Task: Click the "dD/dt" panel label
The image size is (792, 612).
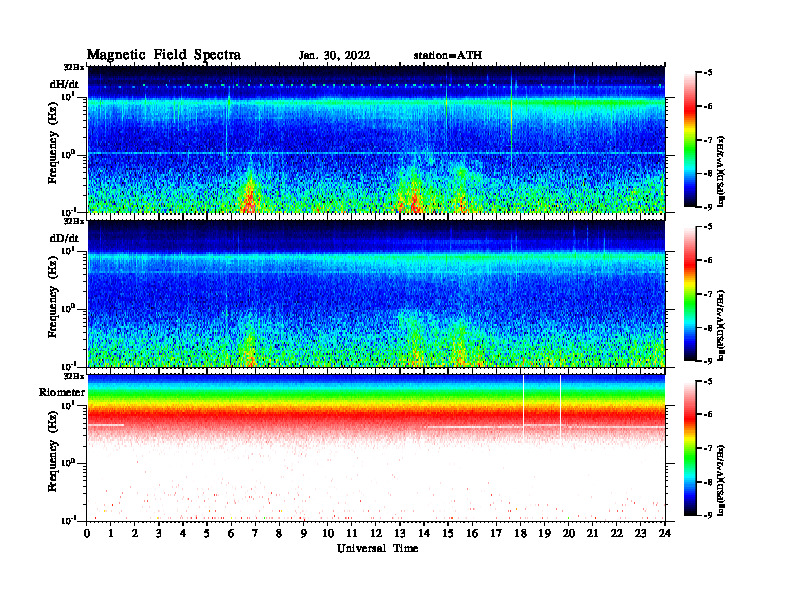Action: [64, 238]
